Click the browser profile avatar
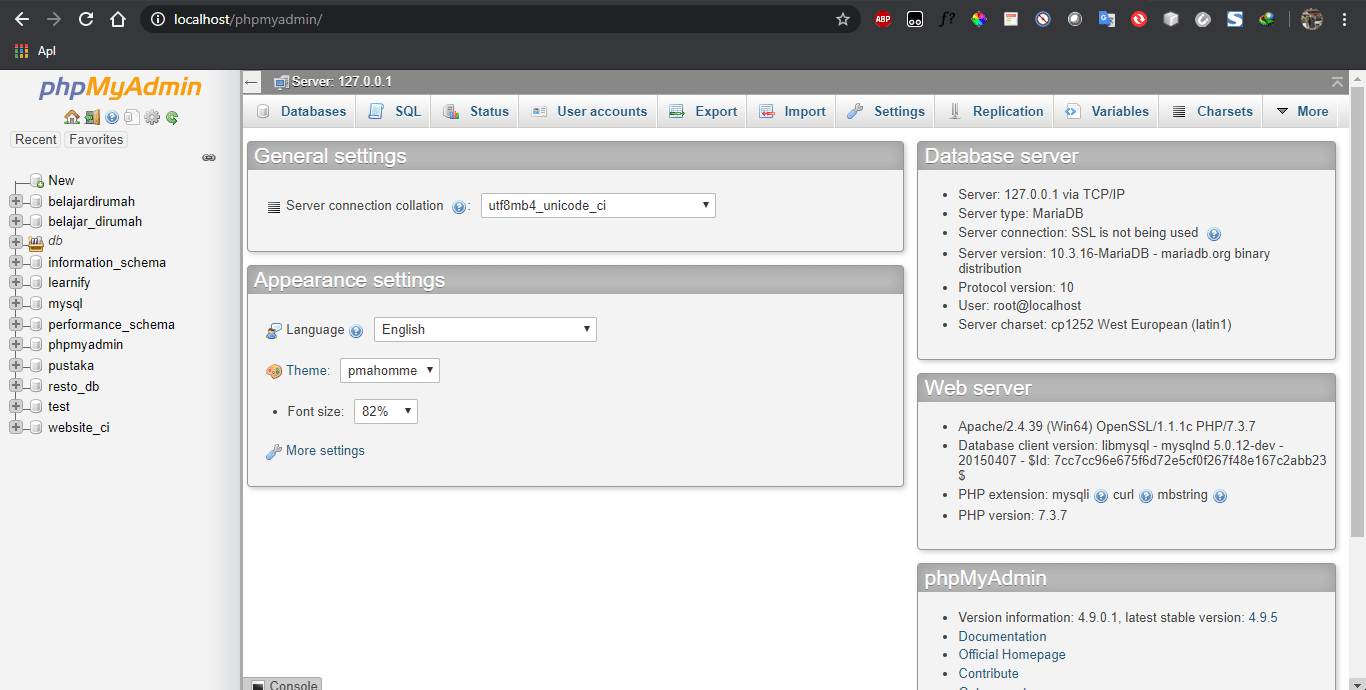The image size is (1366, 690). [1312, 19]
